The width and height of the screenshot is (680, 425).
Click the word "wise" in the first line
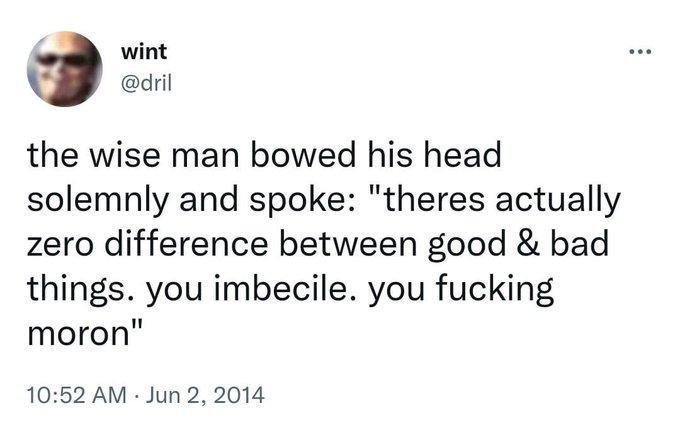(x=125, y=155)
